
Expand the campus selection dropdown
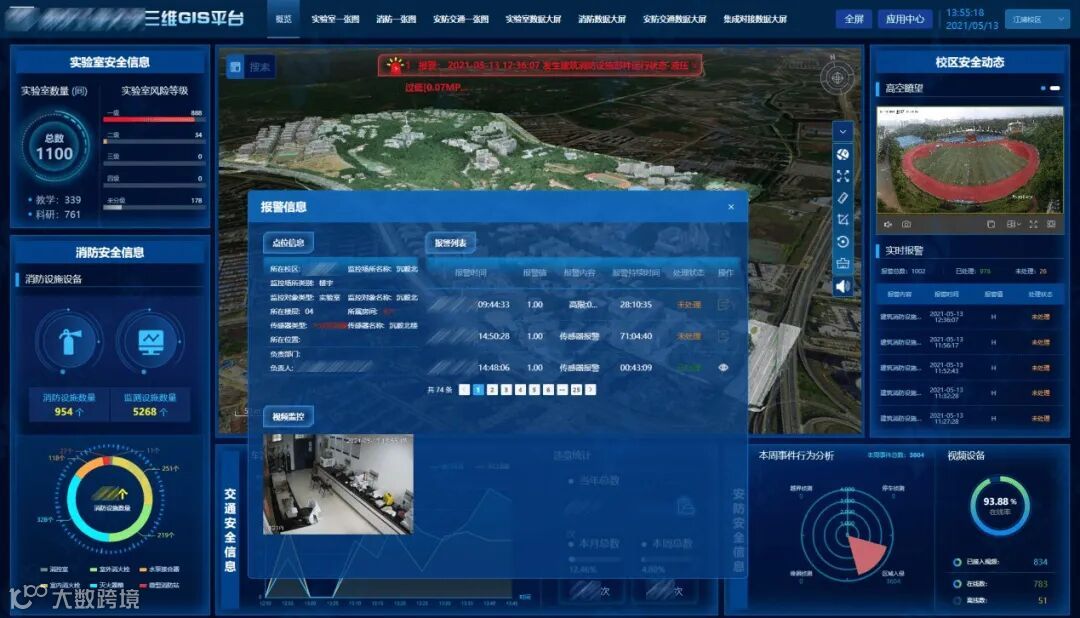click(x=1036, y=19)
